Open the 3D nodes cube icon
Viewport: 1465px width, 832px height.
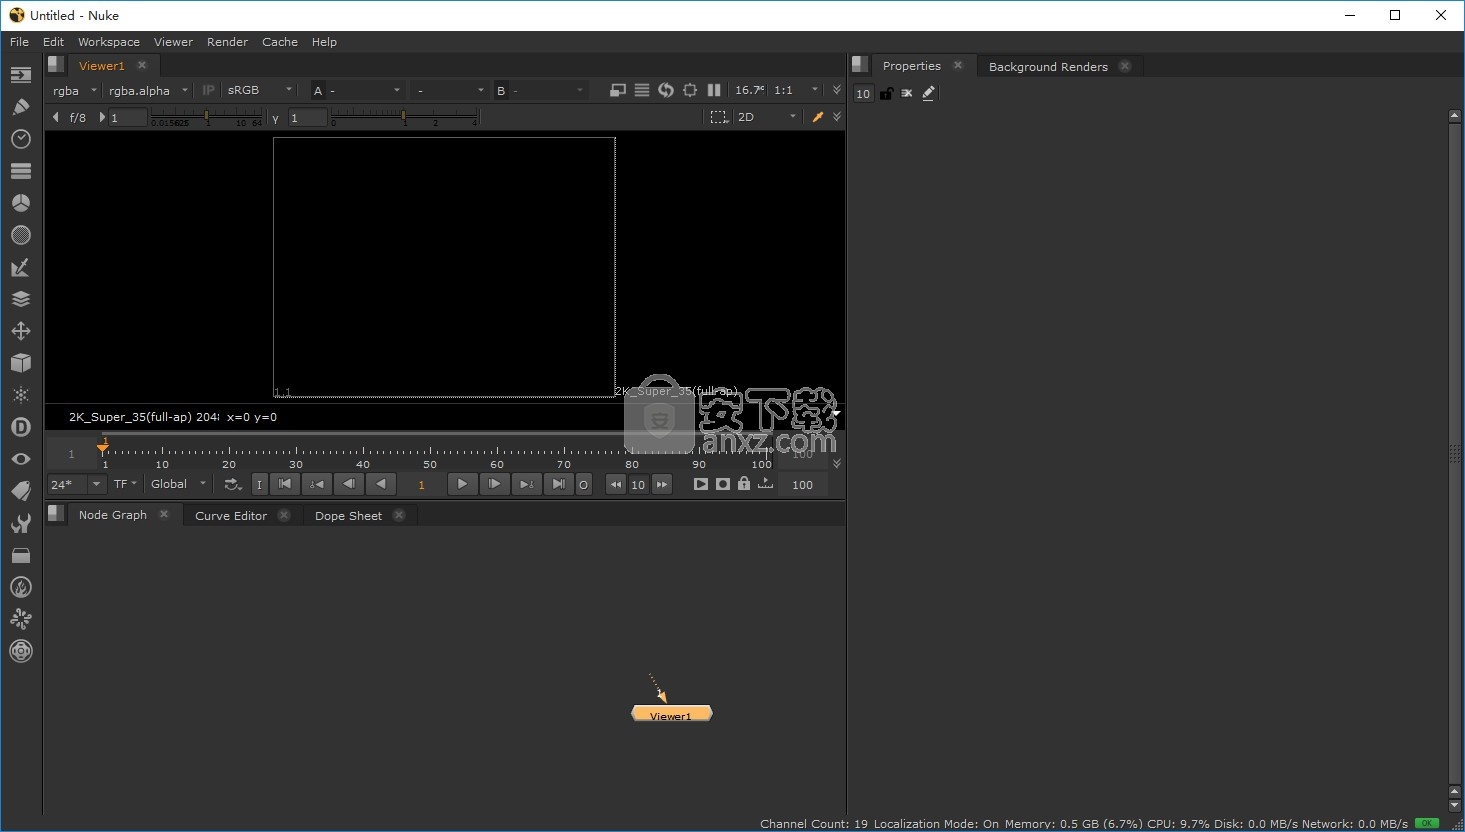coord(20,363)
